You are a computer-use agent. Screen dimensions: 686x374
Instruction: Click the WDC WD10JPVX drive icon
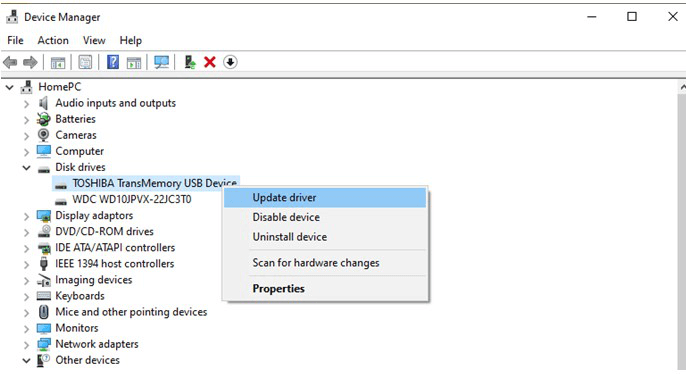(x=61, y=202)
